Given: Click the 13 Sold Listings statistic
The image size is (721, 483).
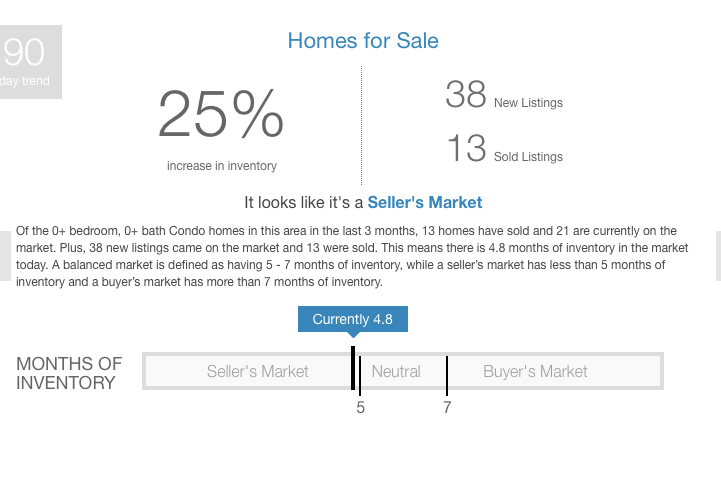Looking at the screenshot, I should pos(505,149).
